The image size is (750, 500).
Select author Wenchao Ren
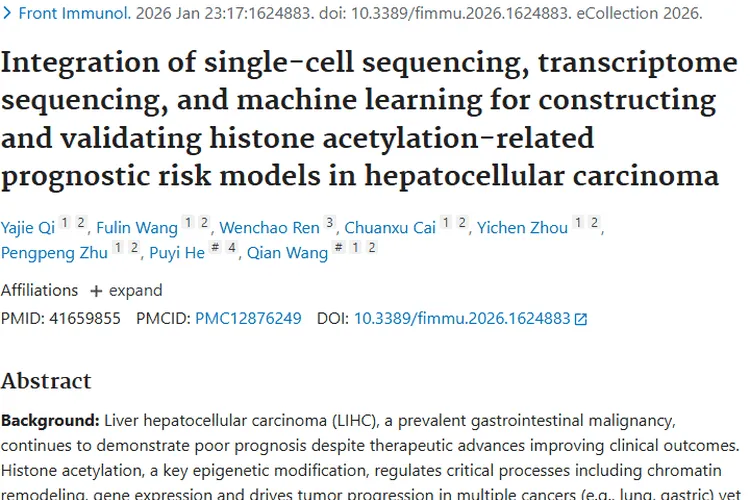[x=269, y=228]
